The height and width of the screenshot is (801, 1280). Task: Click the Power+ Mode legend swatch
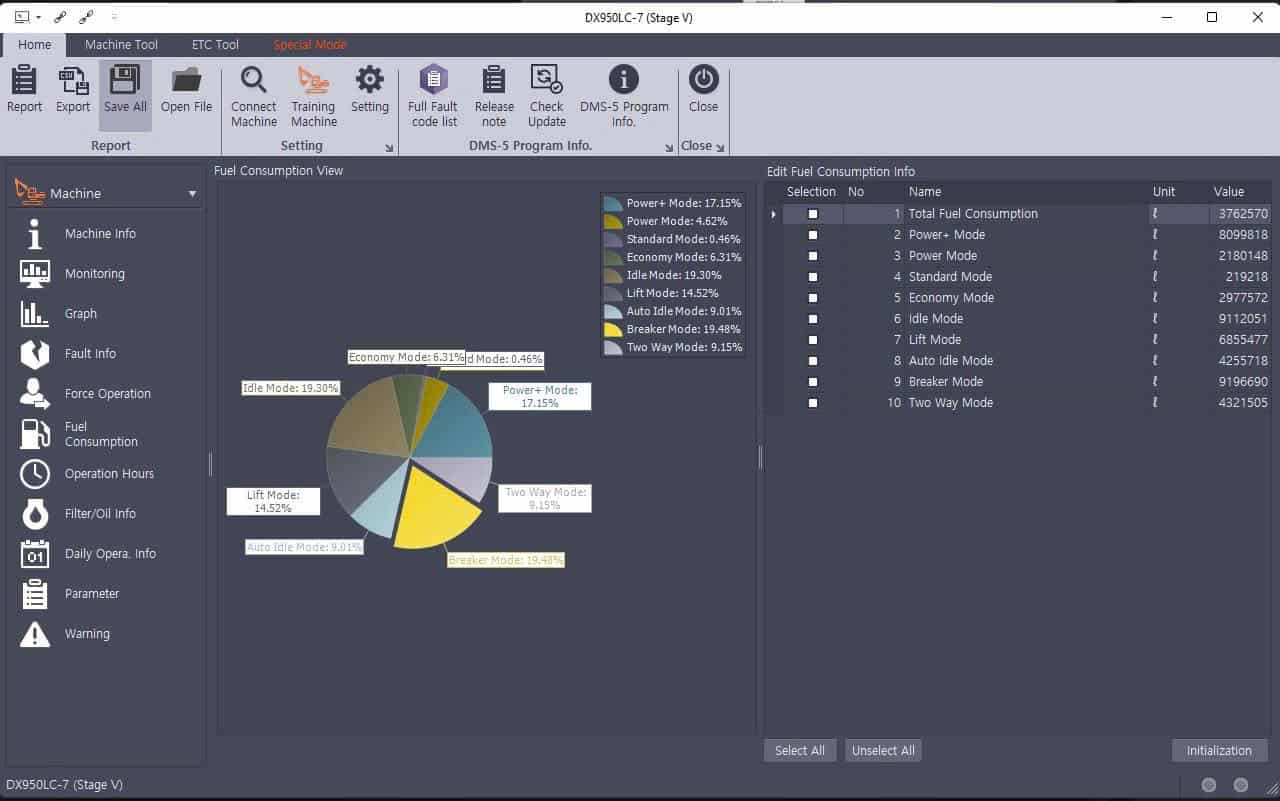click(613, 203)
